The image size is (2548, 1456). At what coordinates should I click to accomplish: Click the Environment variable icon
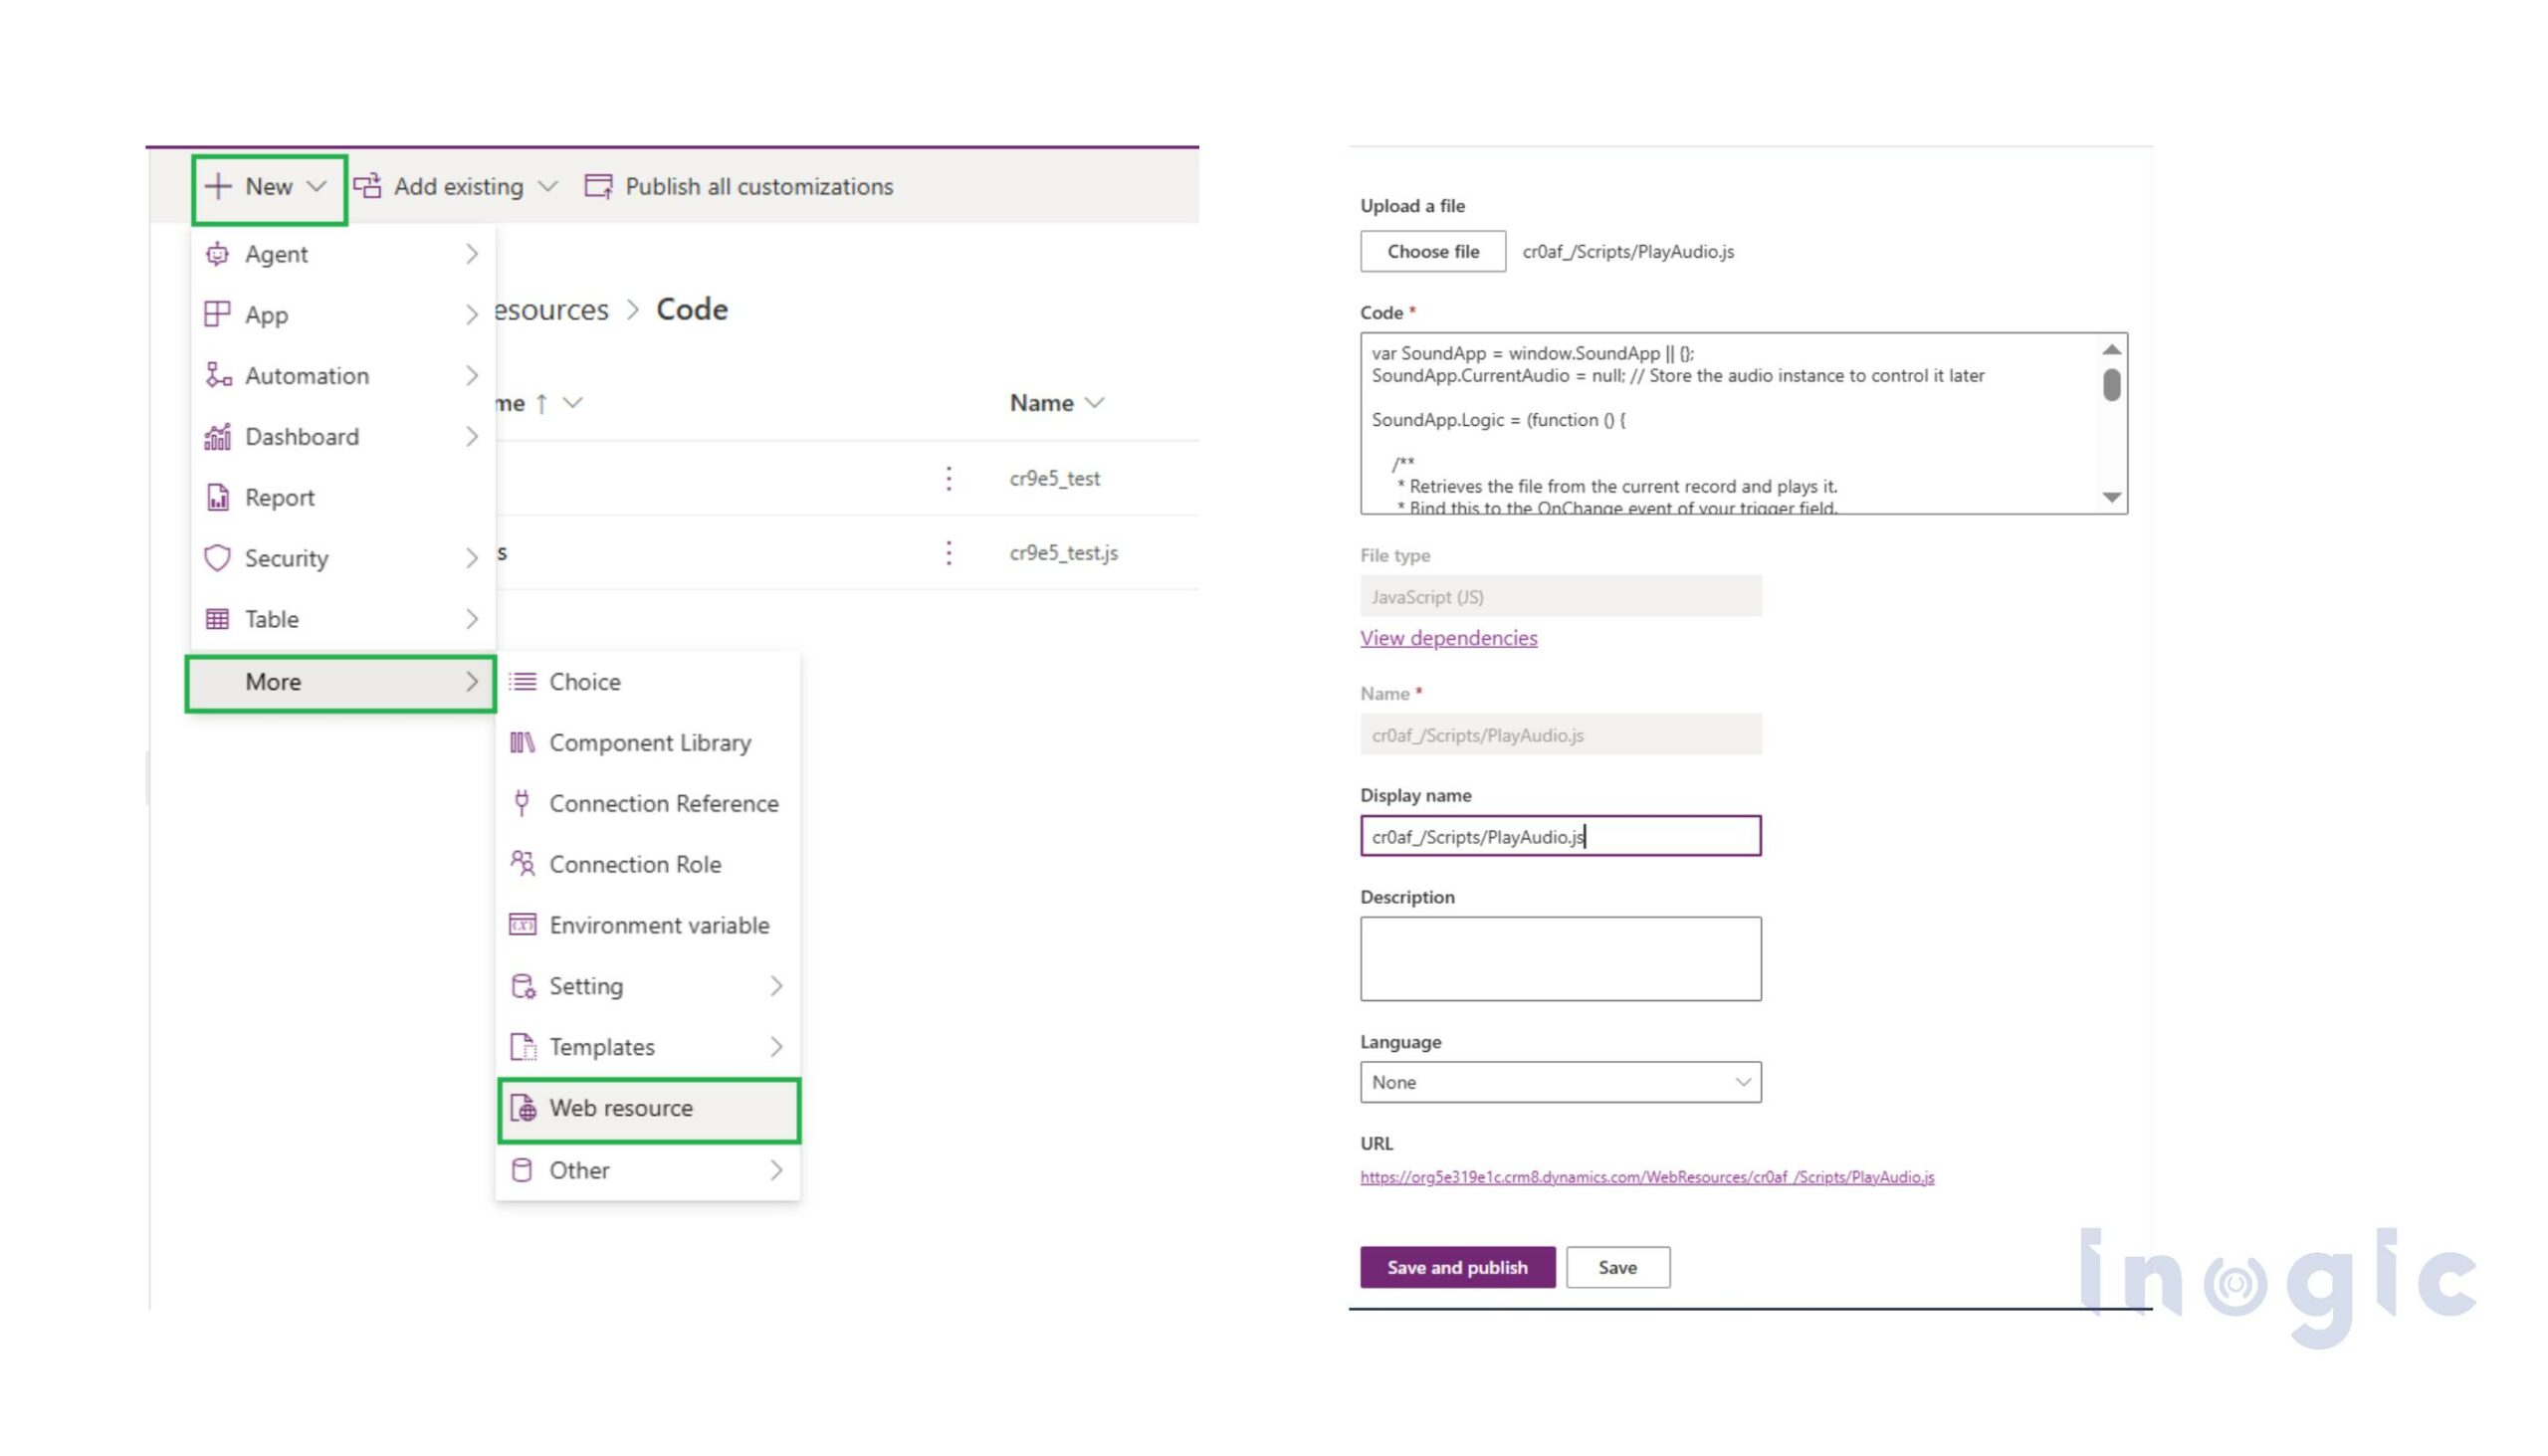[x=522, y=925]
